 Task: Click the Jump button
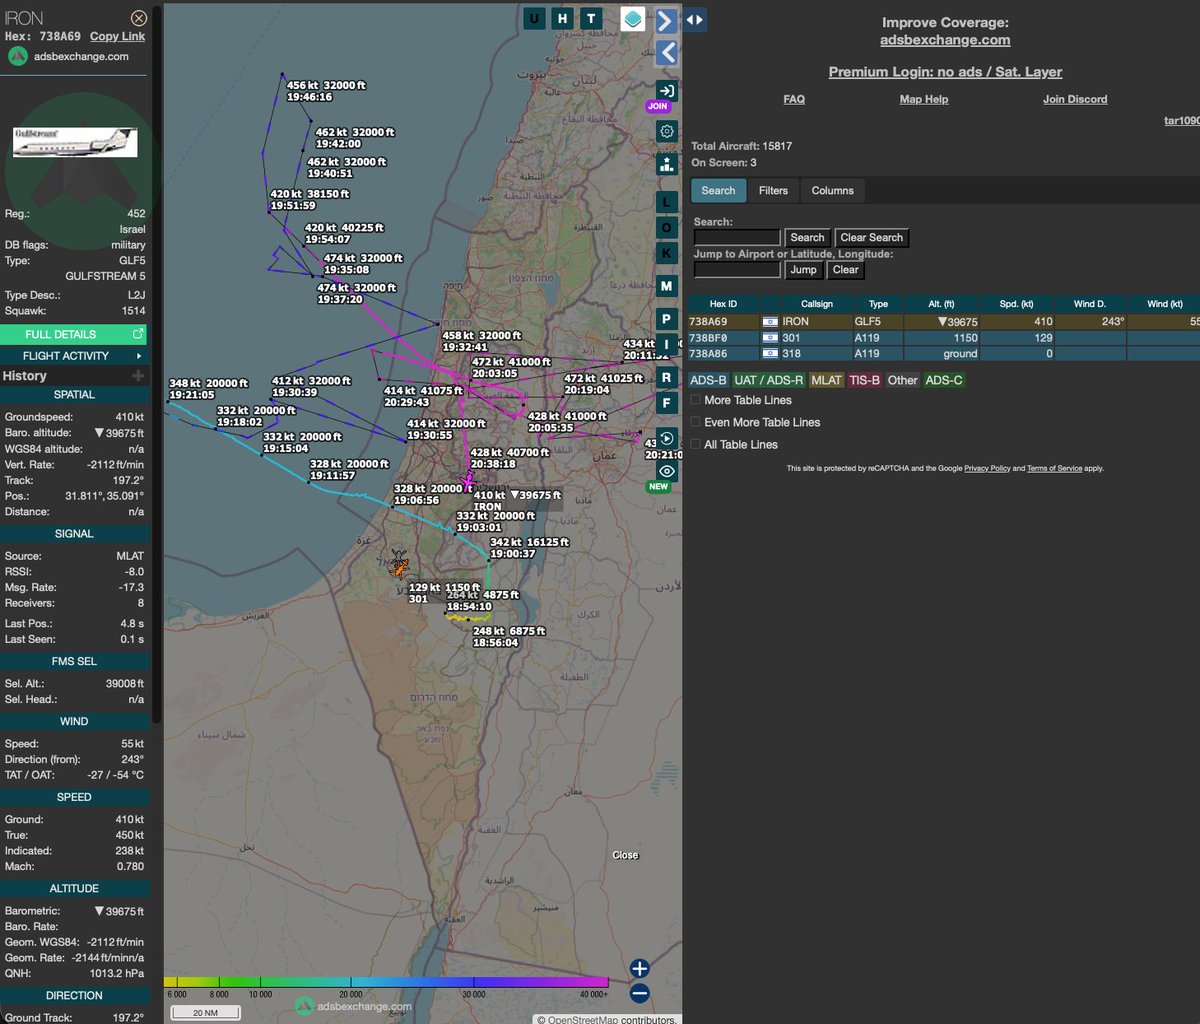(803, 270)
